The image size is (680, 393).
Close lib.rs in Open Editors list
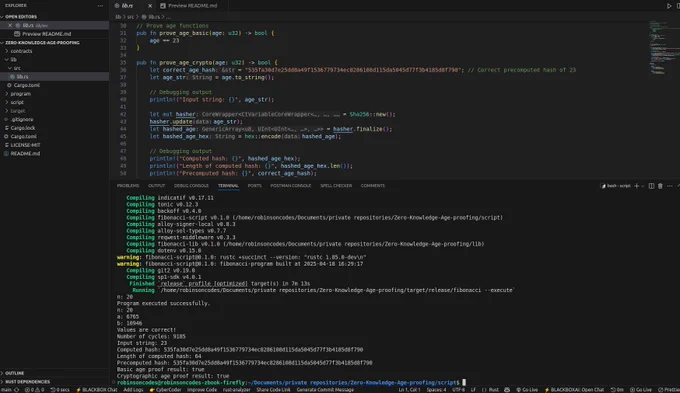pos(10,25)
